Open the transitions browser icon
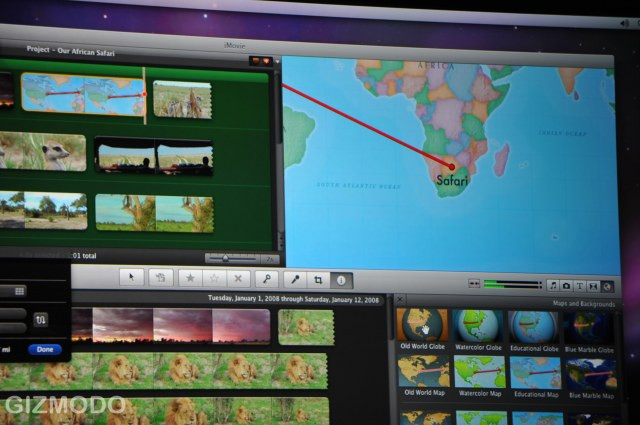The height and width of the screenshot is (425, 640). 593,287
